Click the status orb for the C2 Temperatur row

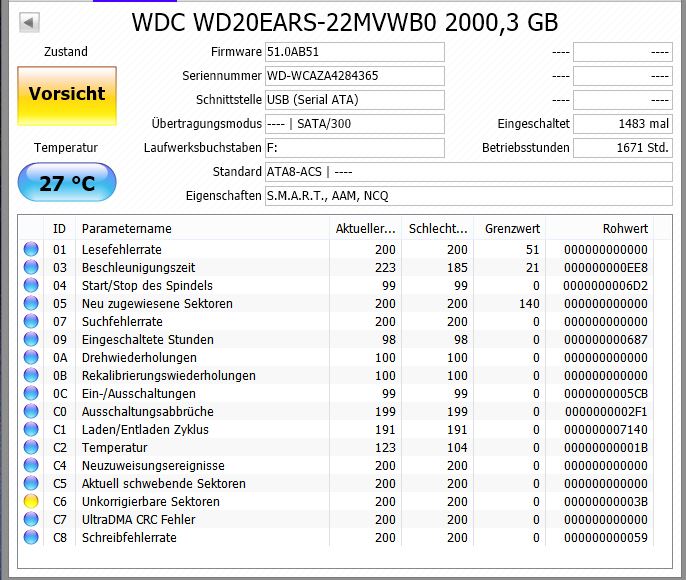(31, 447)
